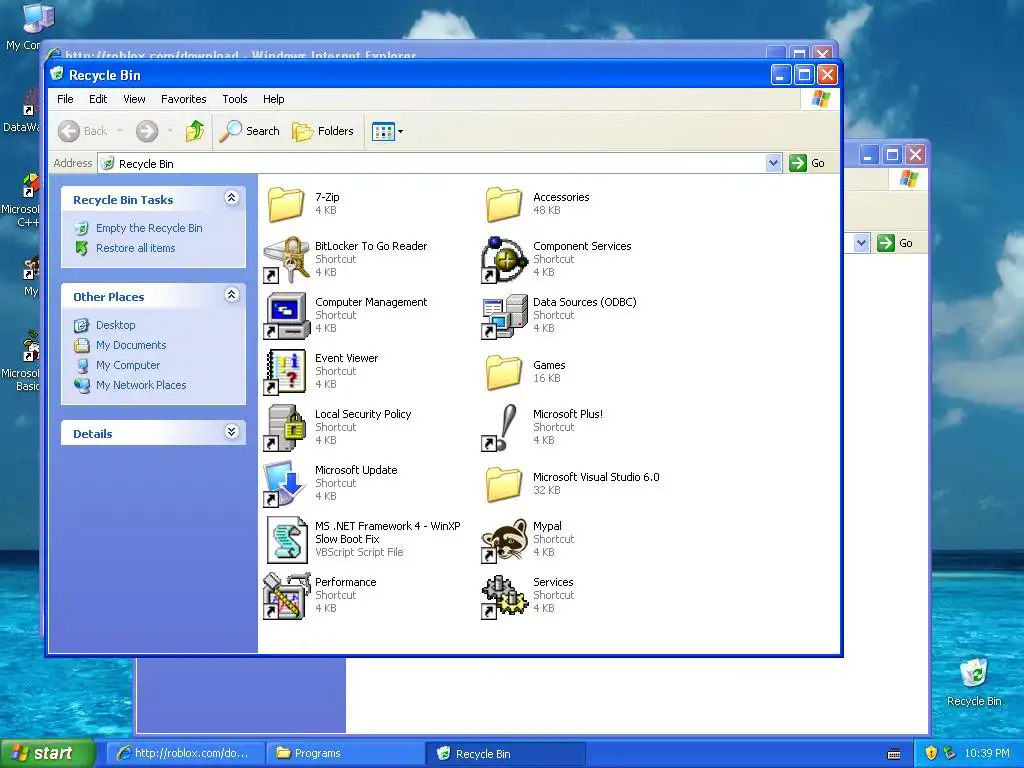Screen dimensions: 1024x768
Task: Click Go button in Recycle Bin window
Action: point(807,163)
